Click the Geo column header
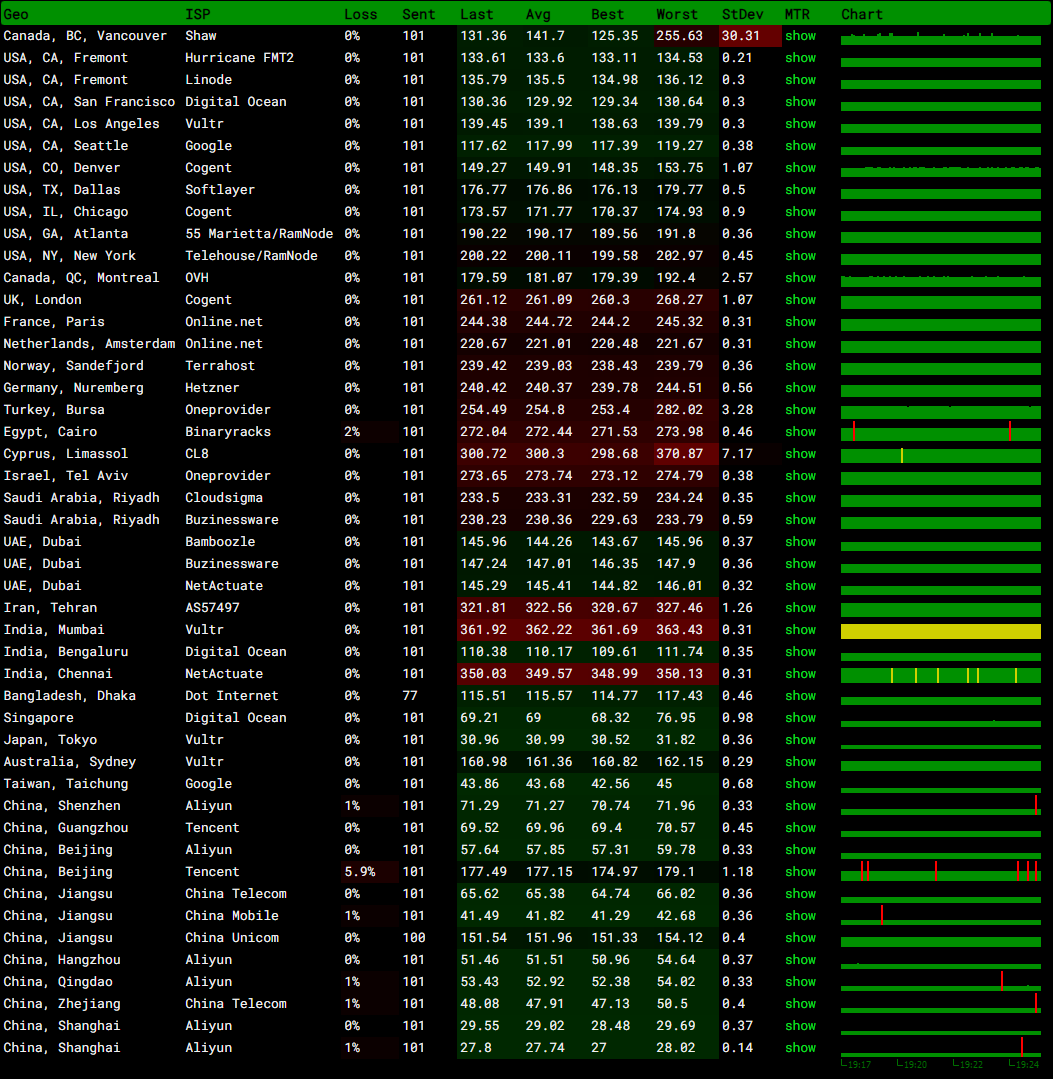The width and height of the screenshot is (1053, 1079). (x=16, y=14)
